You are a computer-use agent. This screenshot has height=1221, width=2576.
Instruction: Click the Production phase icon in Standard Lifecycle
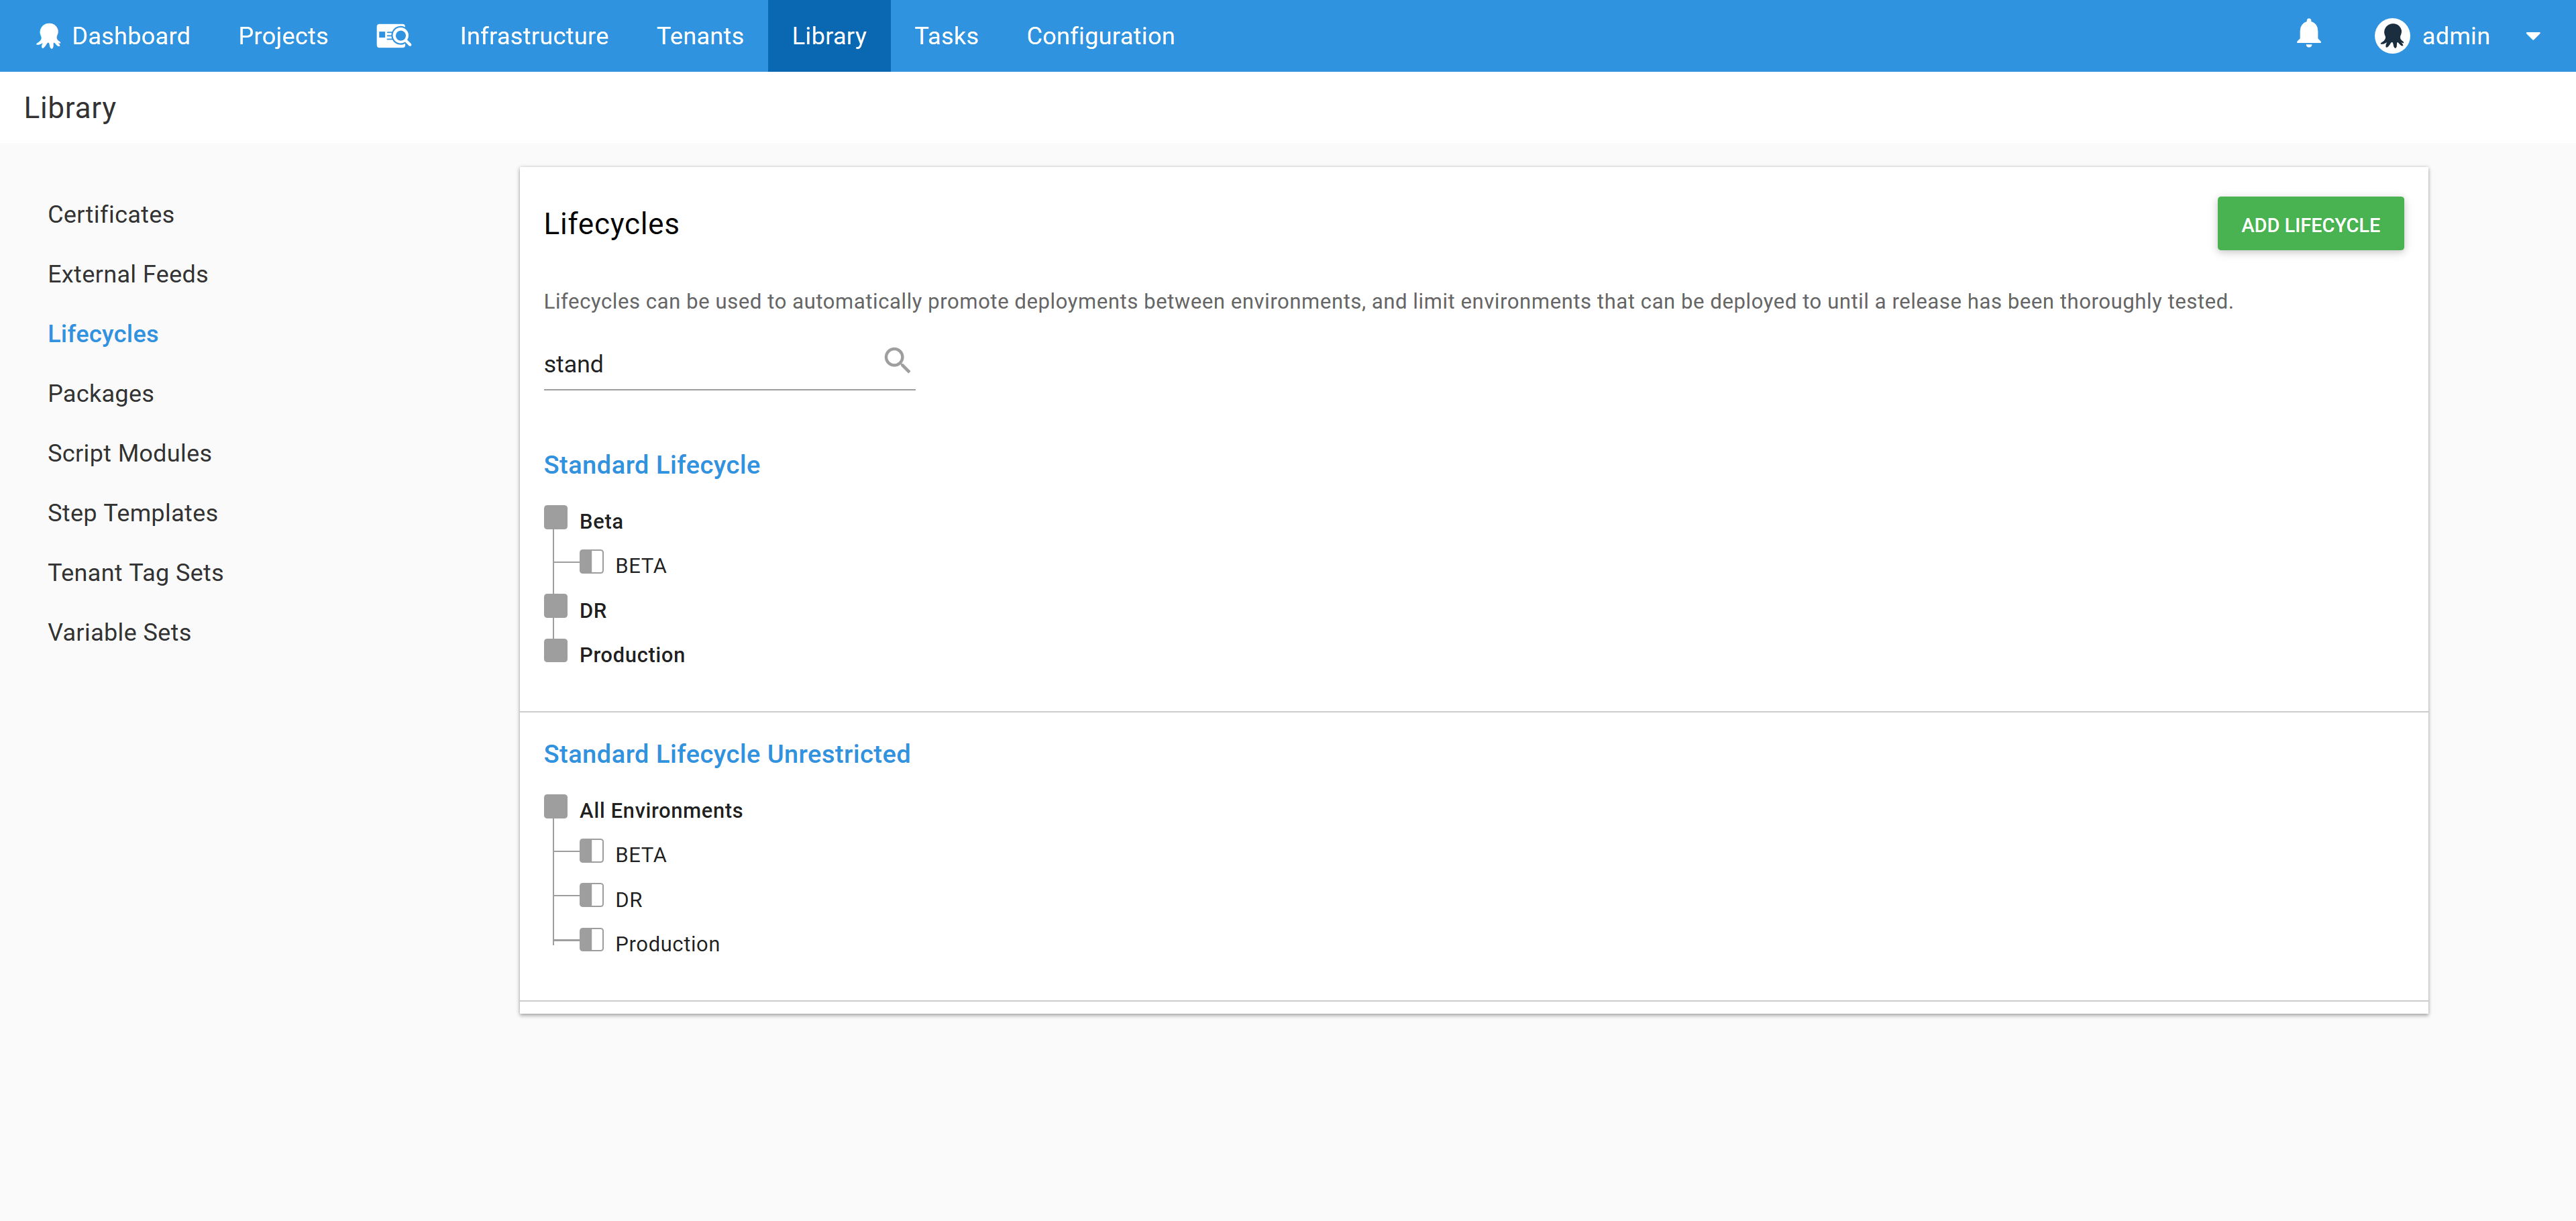click(555, 651)
